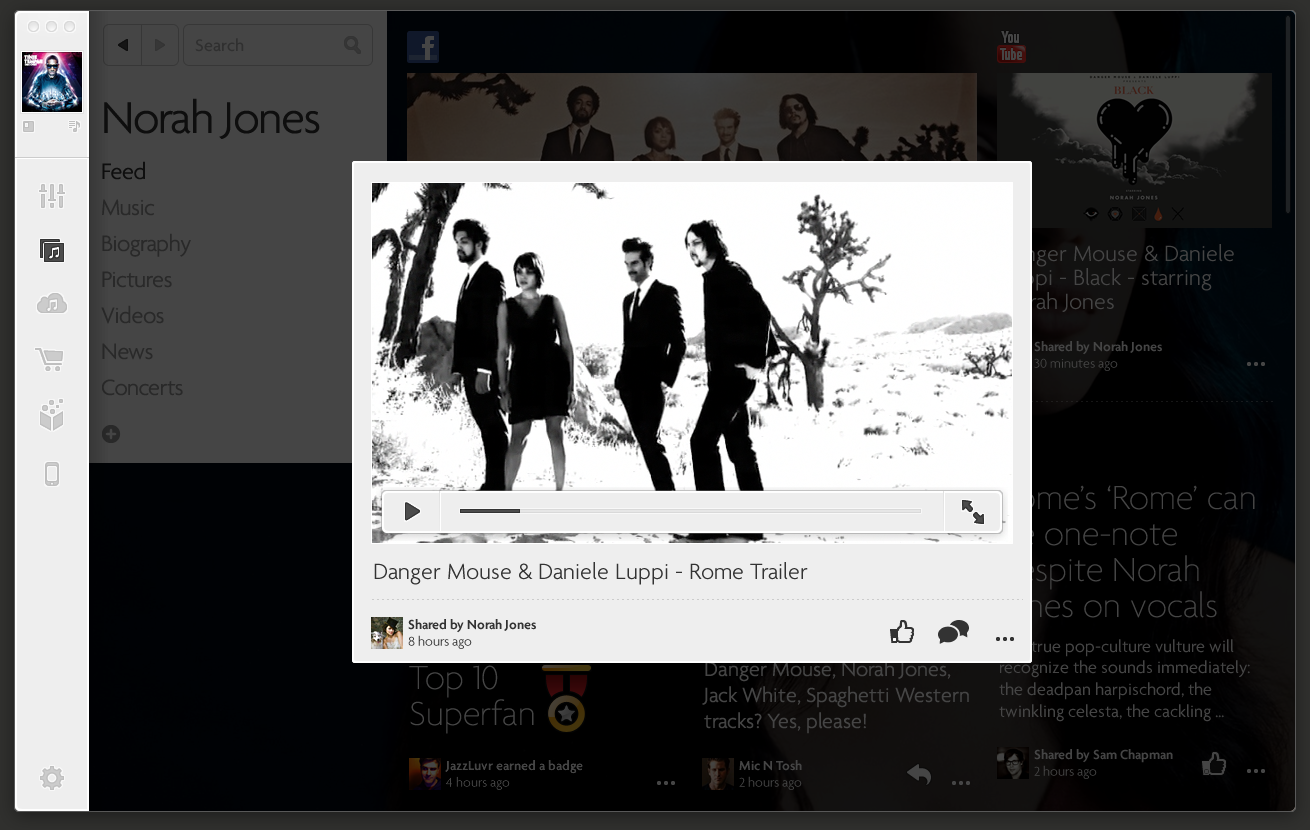Go back with the left arrow button
The image size is (1310, 830).
coord(122,45)
